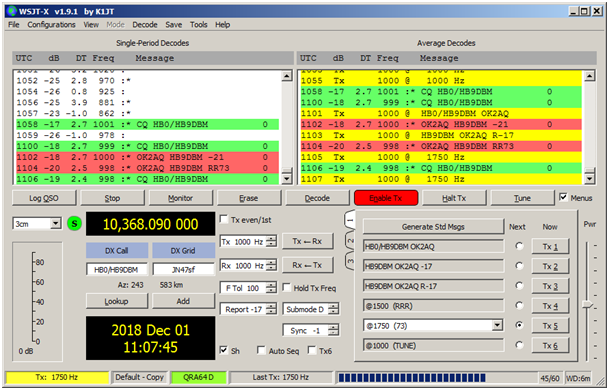Click the @1000 (TUNE) message field
609x390 pixels.
[x=433, y=346]
